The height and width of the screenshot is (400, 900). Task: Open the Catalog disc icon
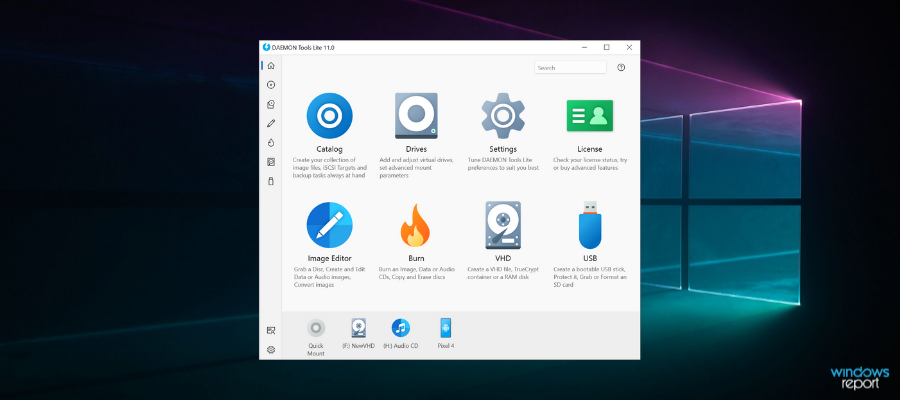click(x=329, y=116)
